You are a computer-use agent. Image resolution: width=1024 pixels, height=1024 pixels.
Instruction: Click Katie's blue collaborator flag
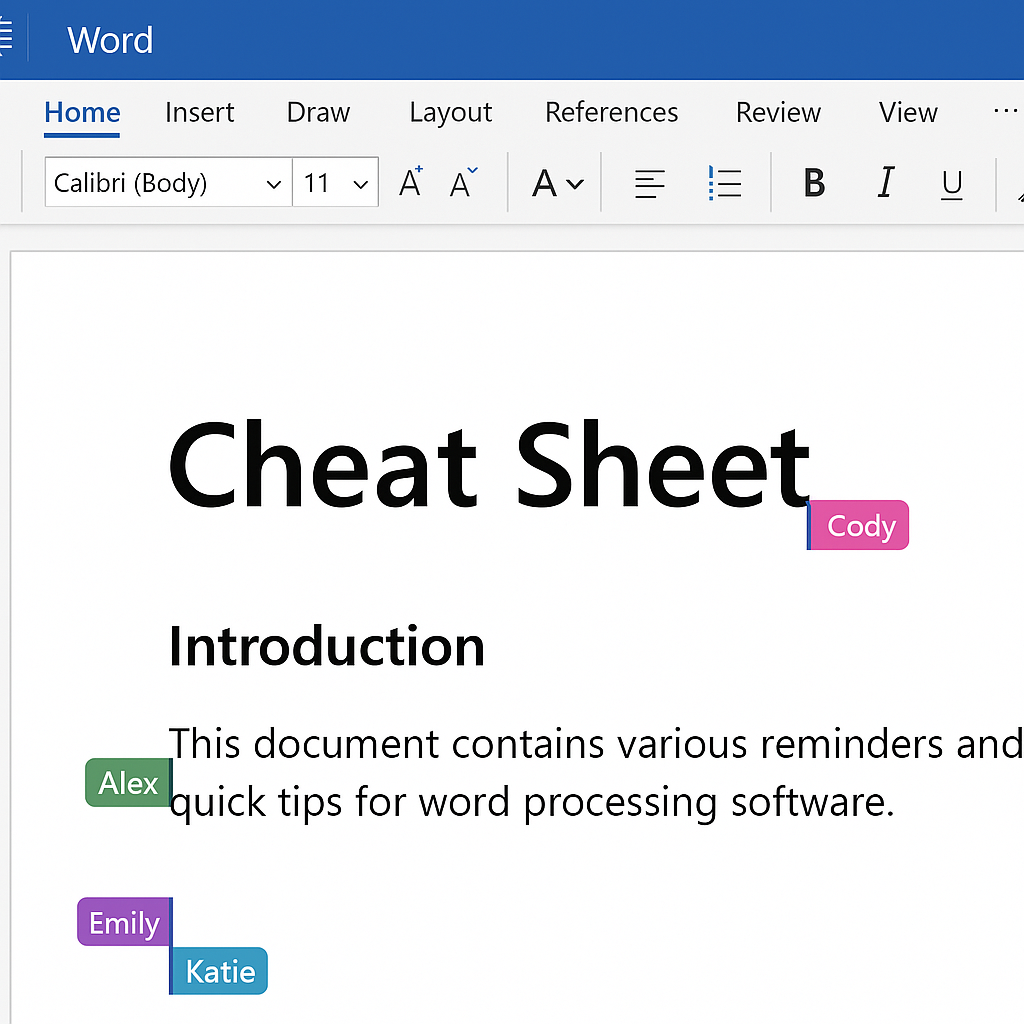tap(219, 971)
